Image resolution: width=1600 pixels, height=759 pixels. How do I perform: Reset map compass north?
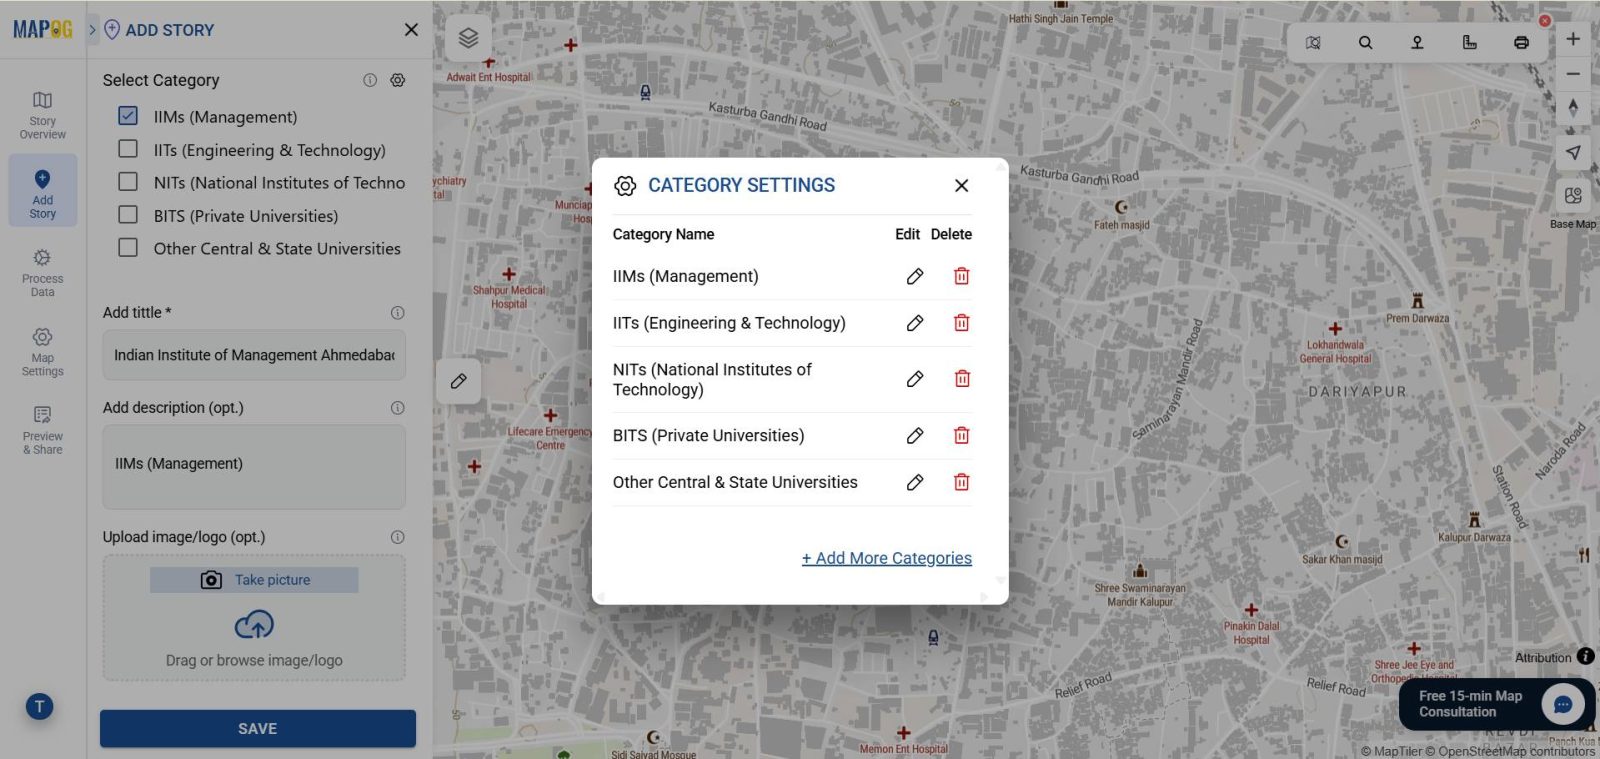click(x=1573, y=108)
